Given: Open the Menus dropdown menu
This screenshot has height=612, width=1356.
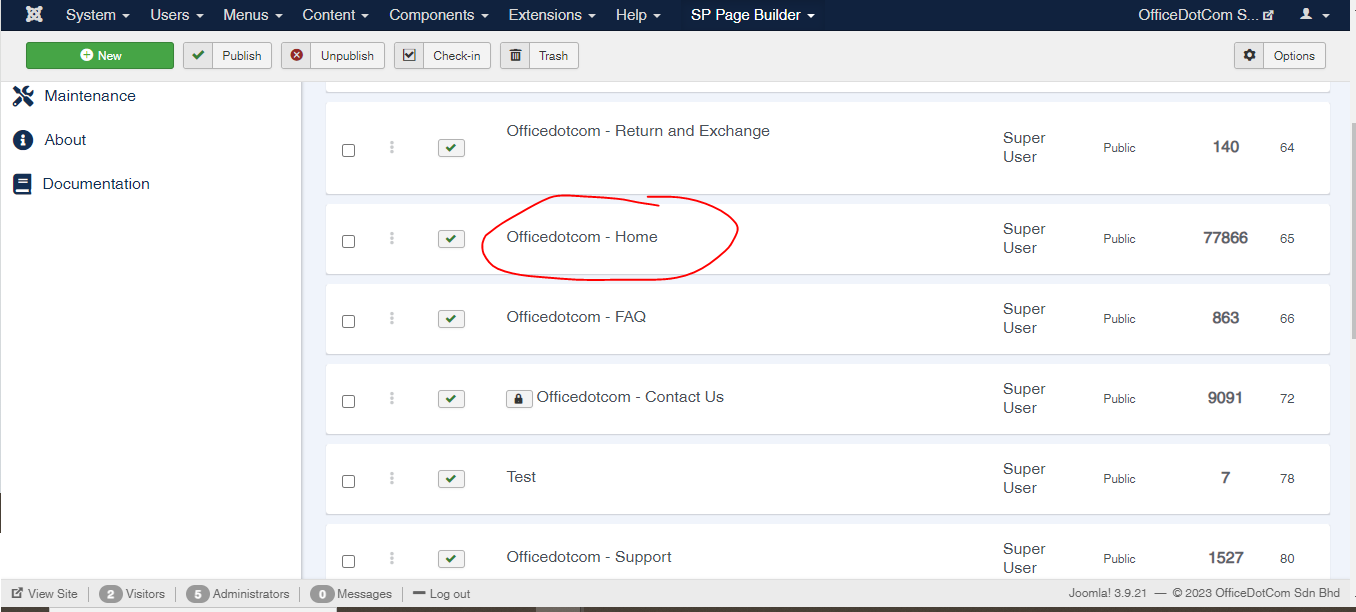Looking at the screenshot, I should point(253,15).
